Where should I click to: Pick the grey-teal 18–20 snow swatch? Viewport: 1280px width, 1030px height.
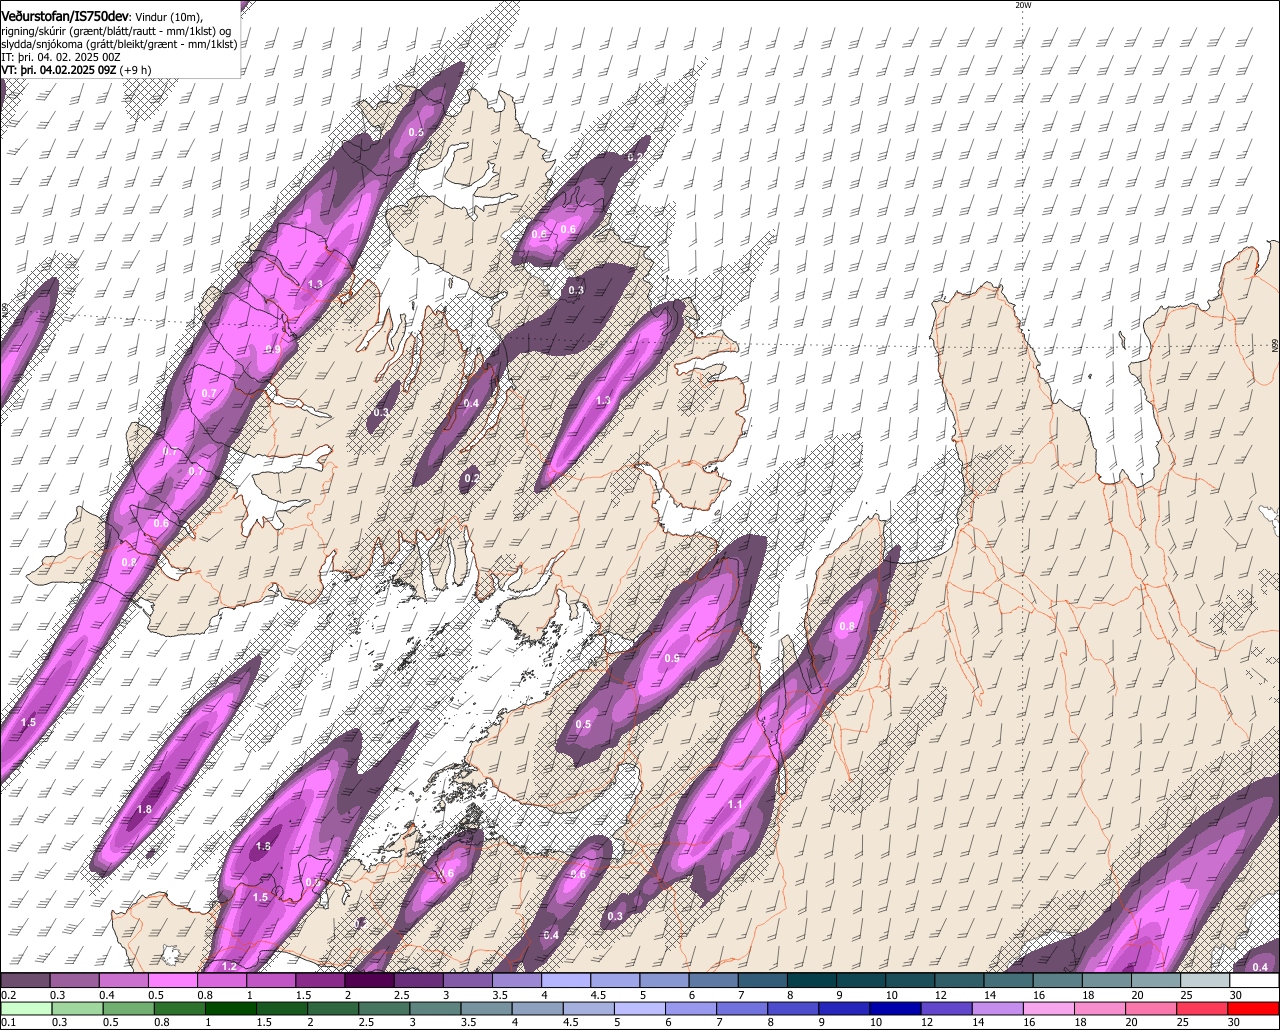(1106, 981)
